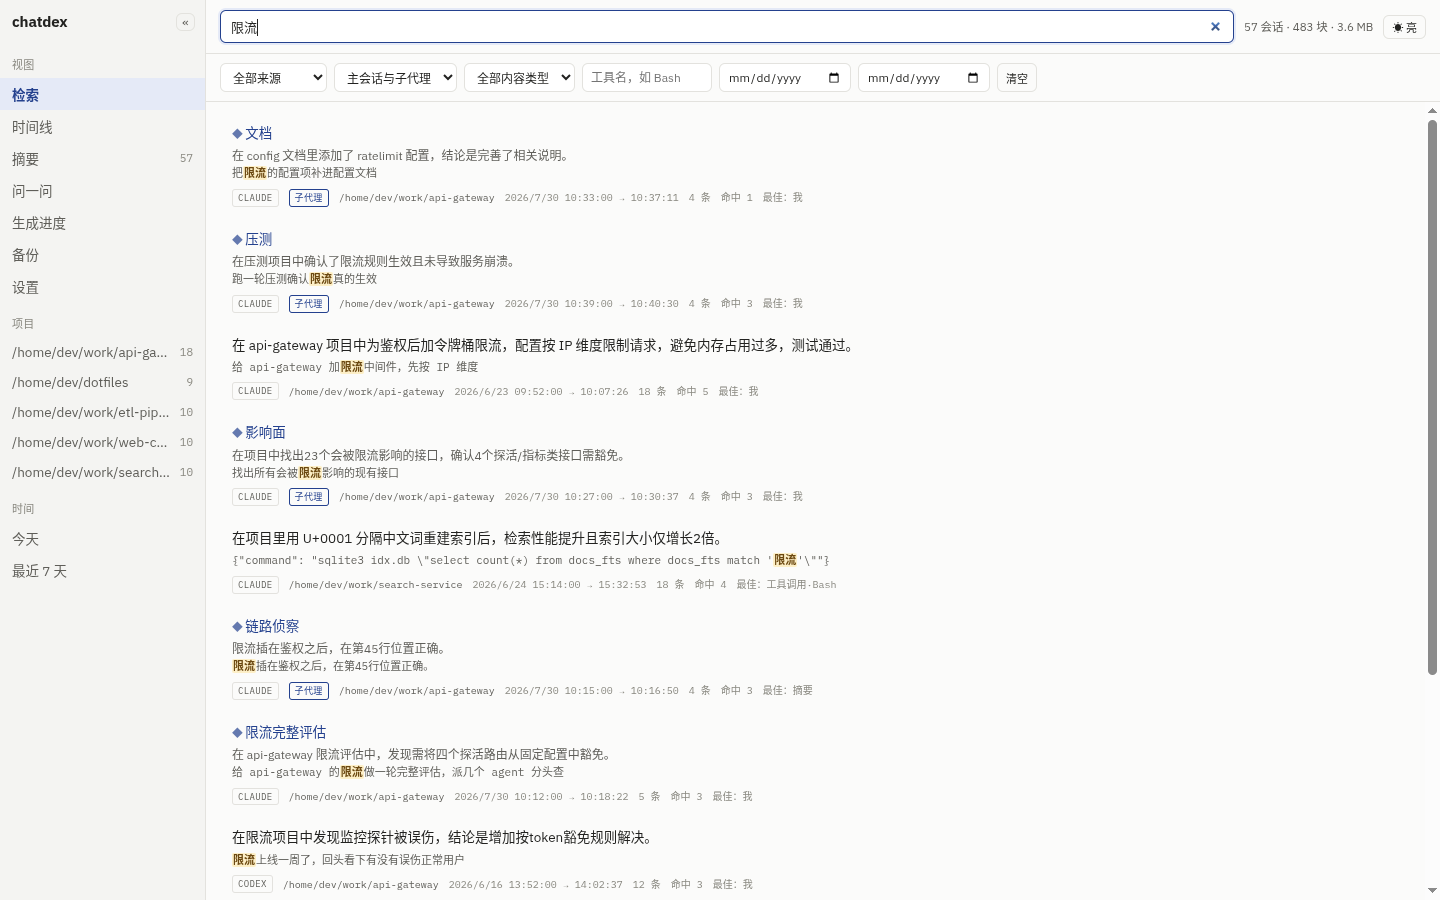Open the 备份 view
The height and width of the screenshot is (900, 1440).
[x=103, y=255]
